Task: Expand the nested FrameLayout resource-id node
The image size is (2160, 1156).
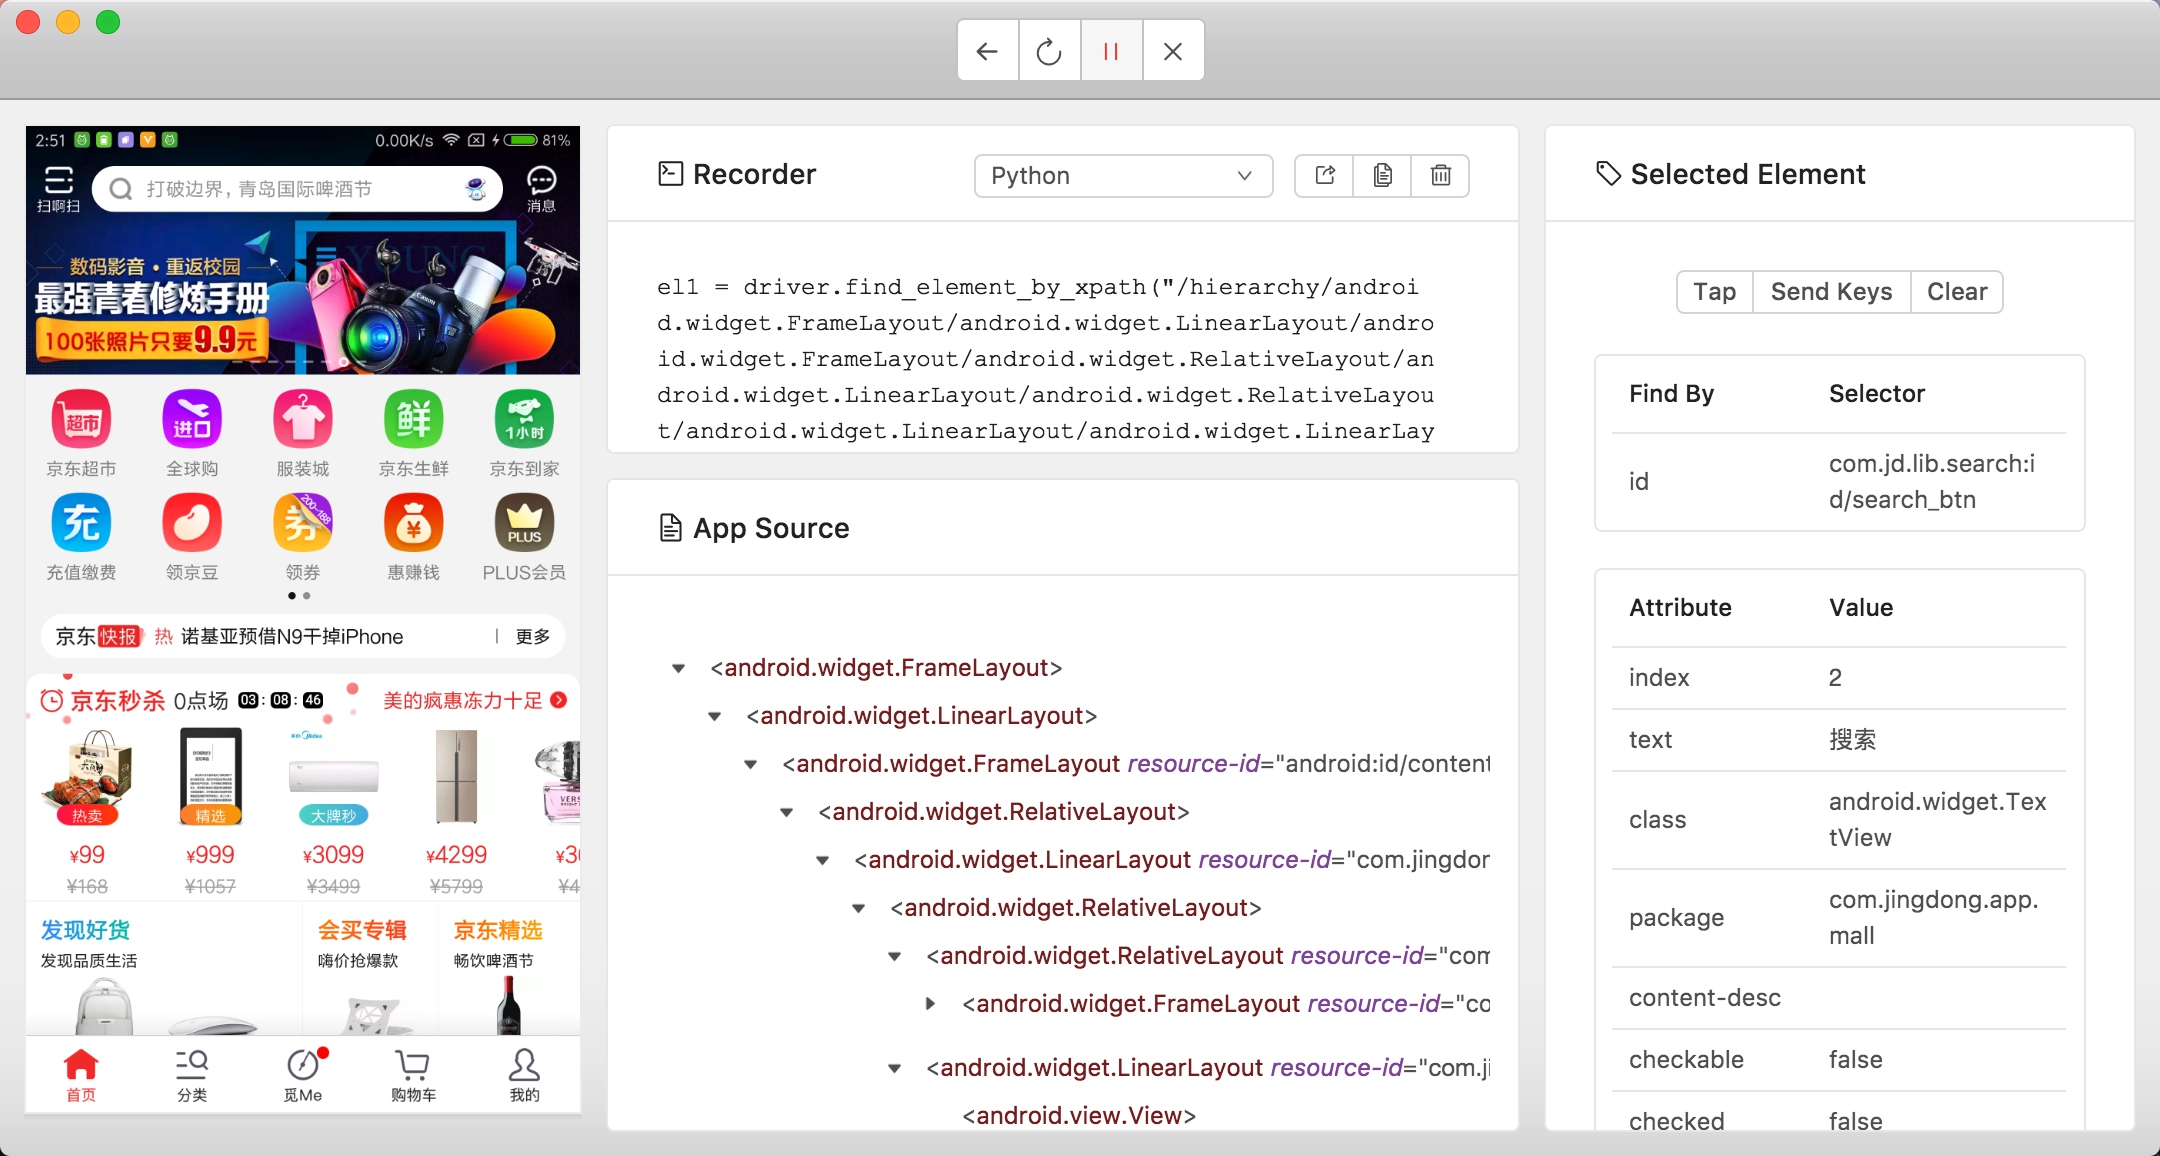Action: pyautogui.click(x=931, y=1004)
